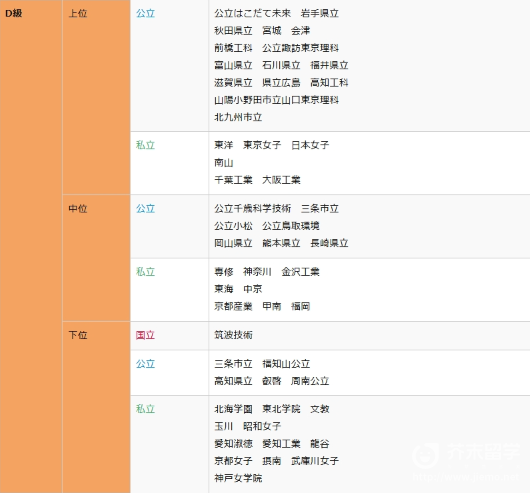Select 富山県立 entry
530x493 pixels.
[x=233, y=65]
